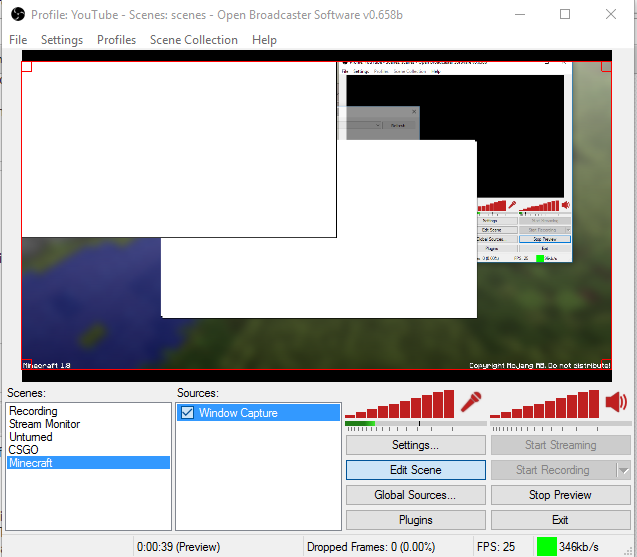Select Window Capture source row

coord(258,413)
